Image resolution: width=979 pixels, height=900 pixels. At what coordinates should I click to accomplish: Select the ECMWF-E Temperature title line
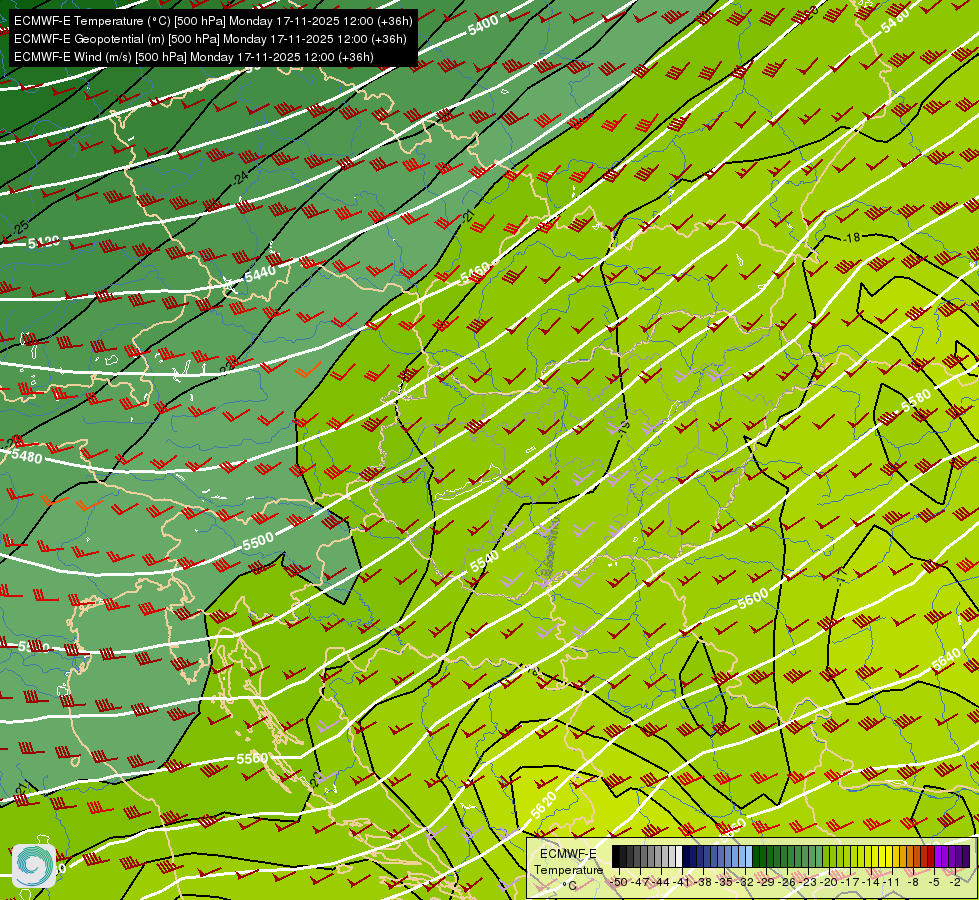pyautogui.click(x=213, y=21)
